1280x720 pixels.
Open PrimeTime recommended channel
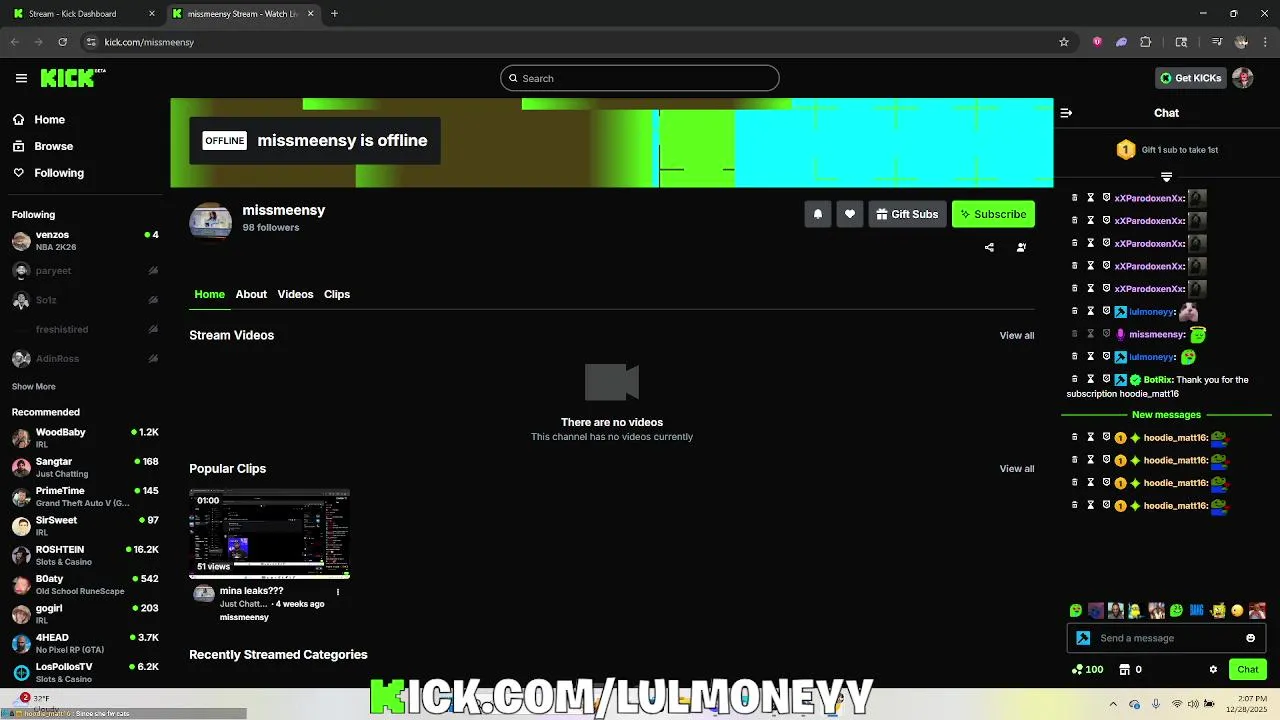tap(85, 496)
